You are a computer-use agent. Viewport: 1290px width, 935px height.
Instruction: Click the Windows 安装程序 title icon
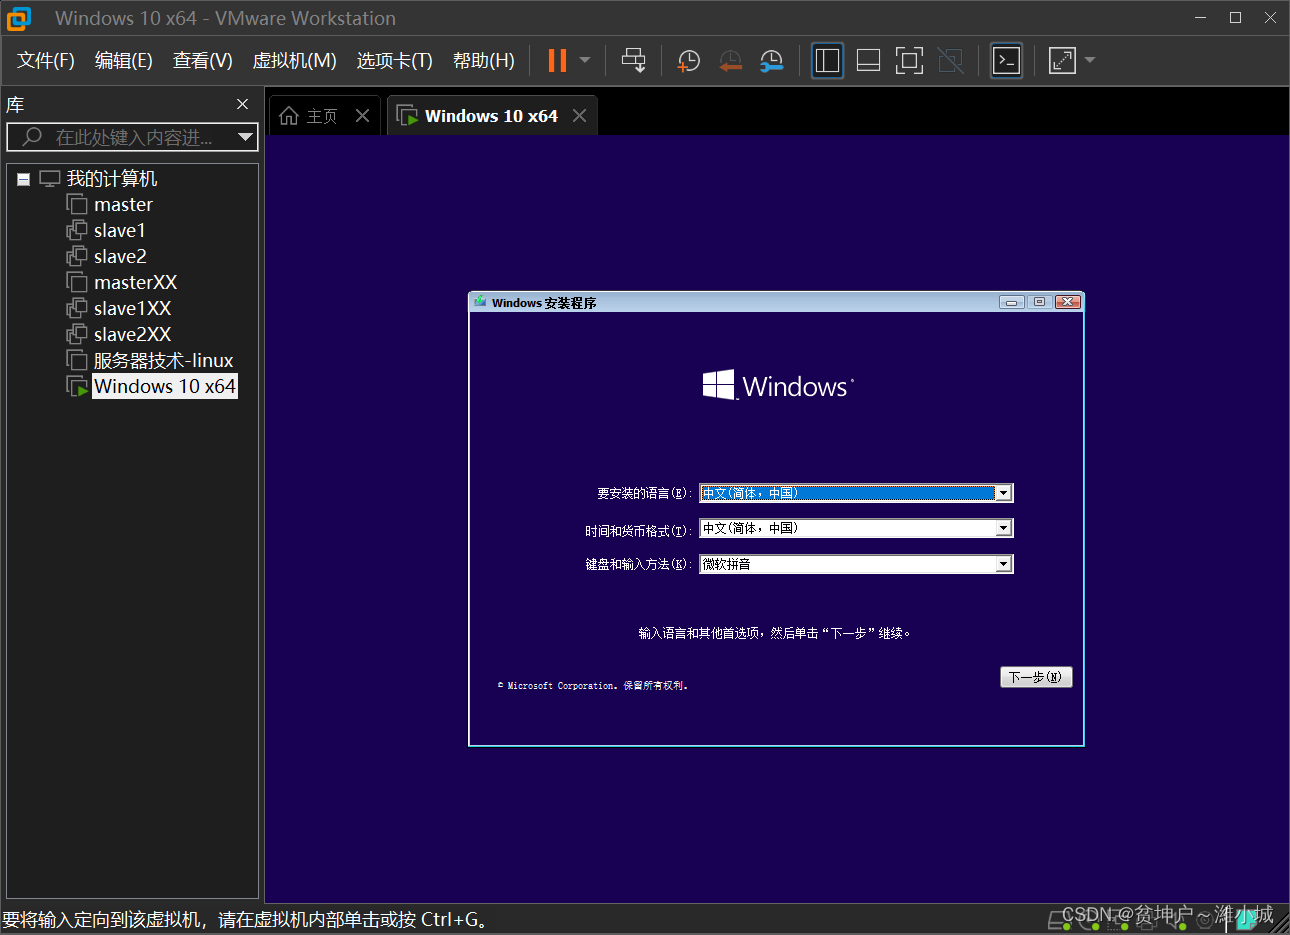point(480,302)
